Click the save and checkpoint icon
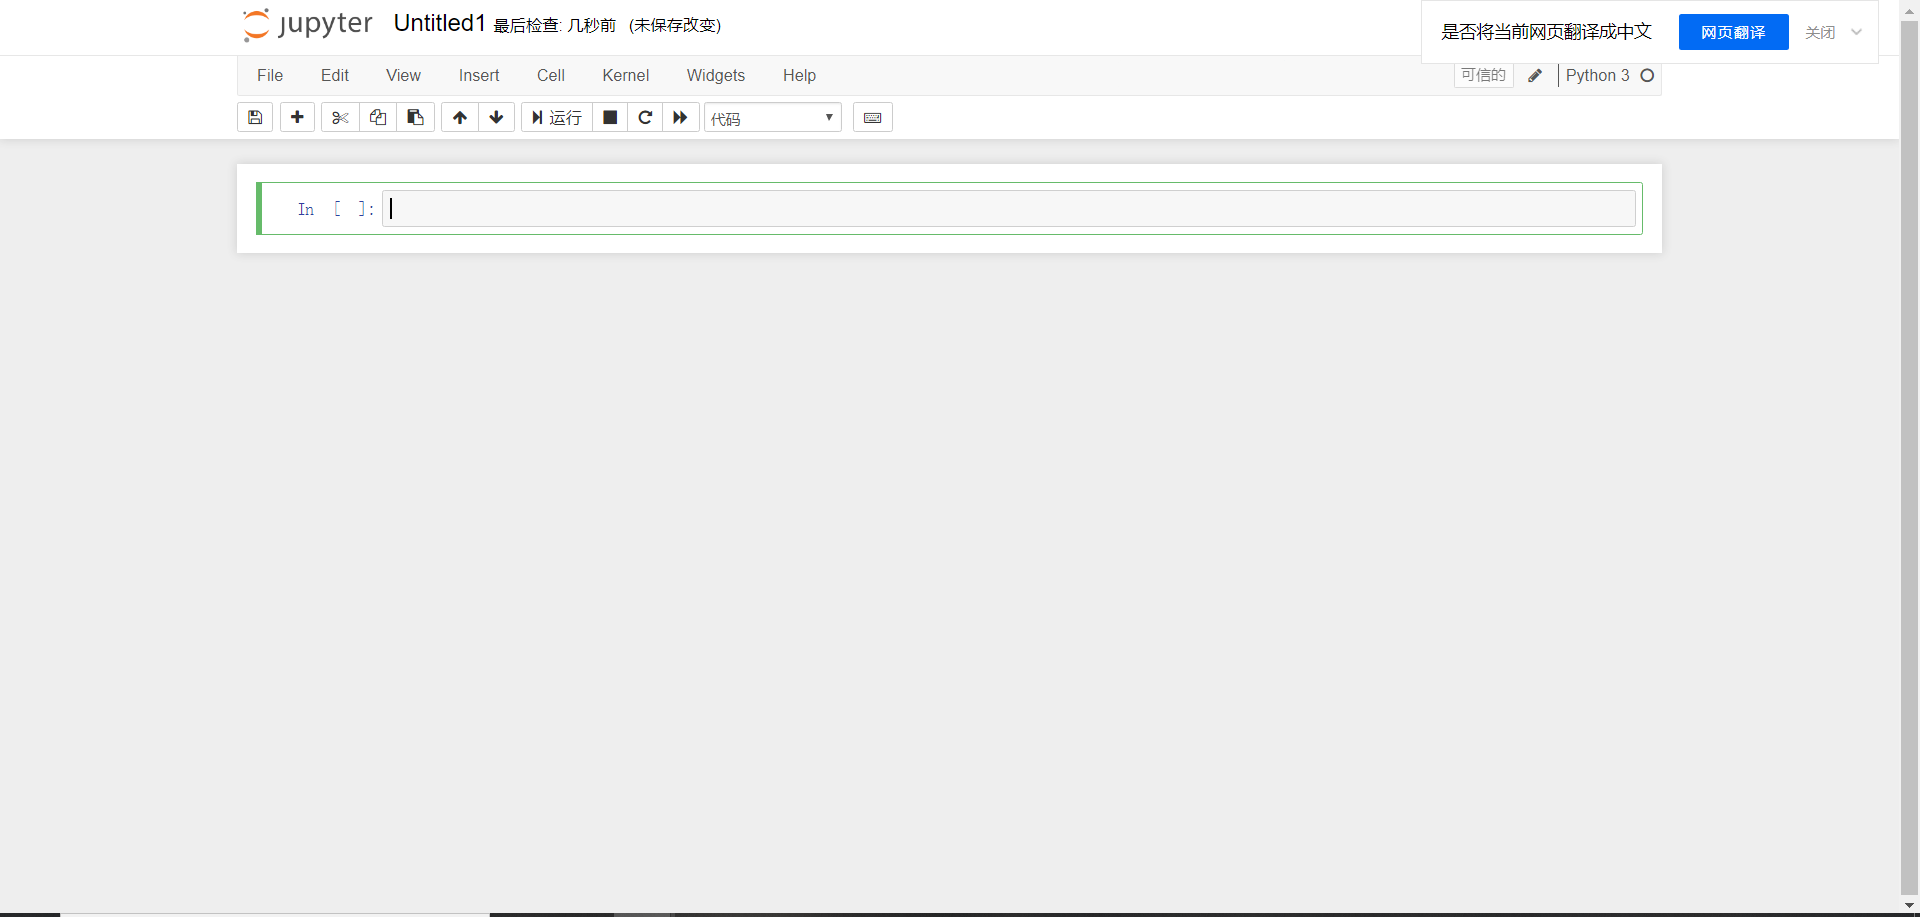The height and width of the screenshot is (917, 1920). click(x=255, y=118)
